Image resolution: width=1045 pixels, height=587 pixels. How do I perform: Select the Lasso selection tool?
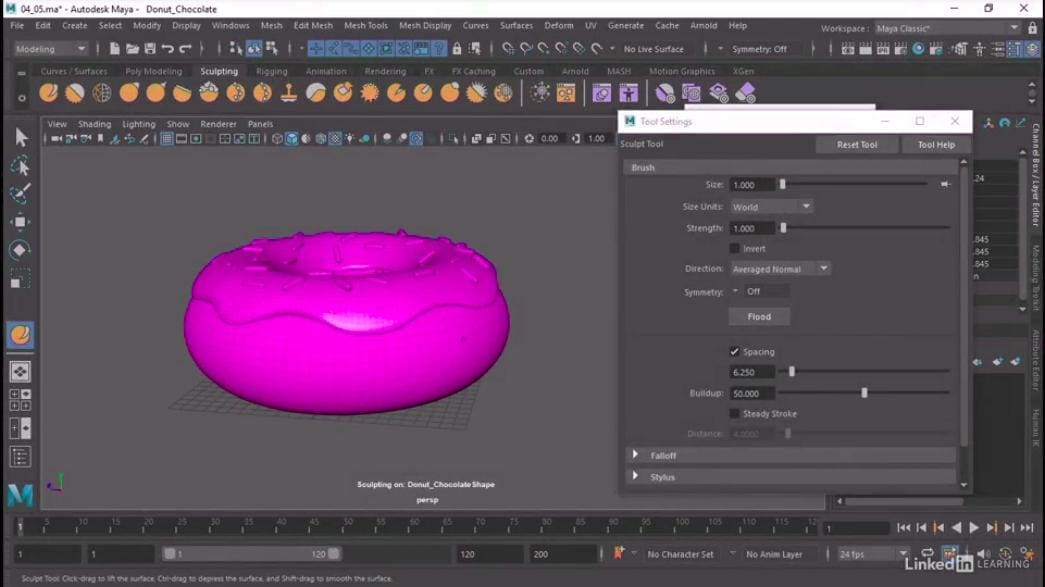pyautogui.click(x=21, y=165)
